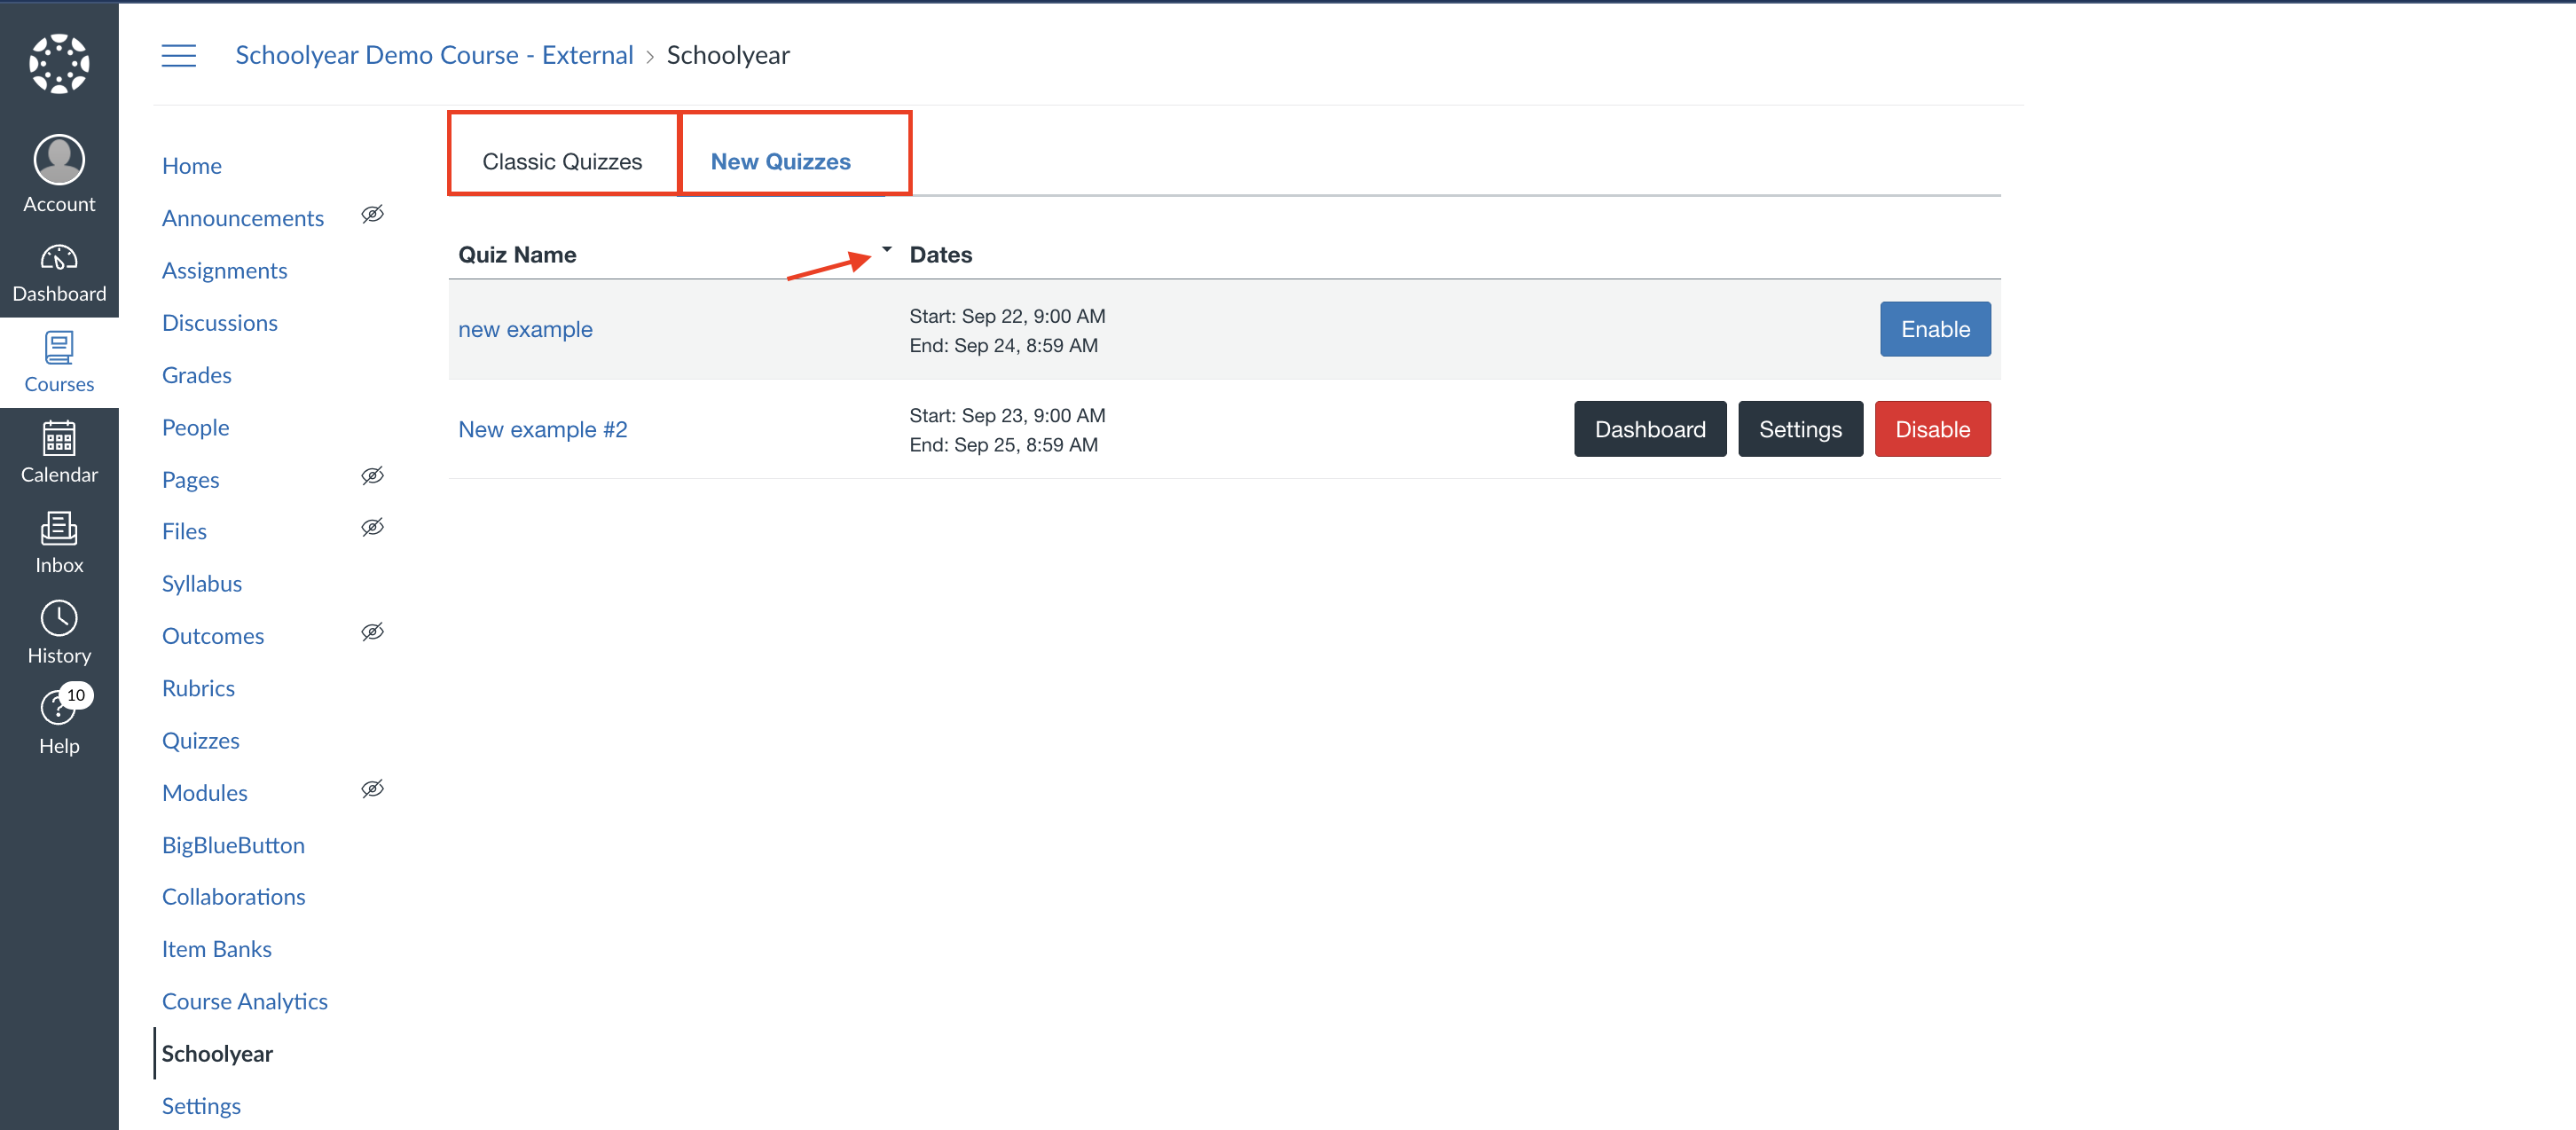
Task: Toggle sort arrow next to Quiz Name
Action: pyautogui.click(x=886, y=250)
